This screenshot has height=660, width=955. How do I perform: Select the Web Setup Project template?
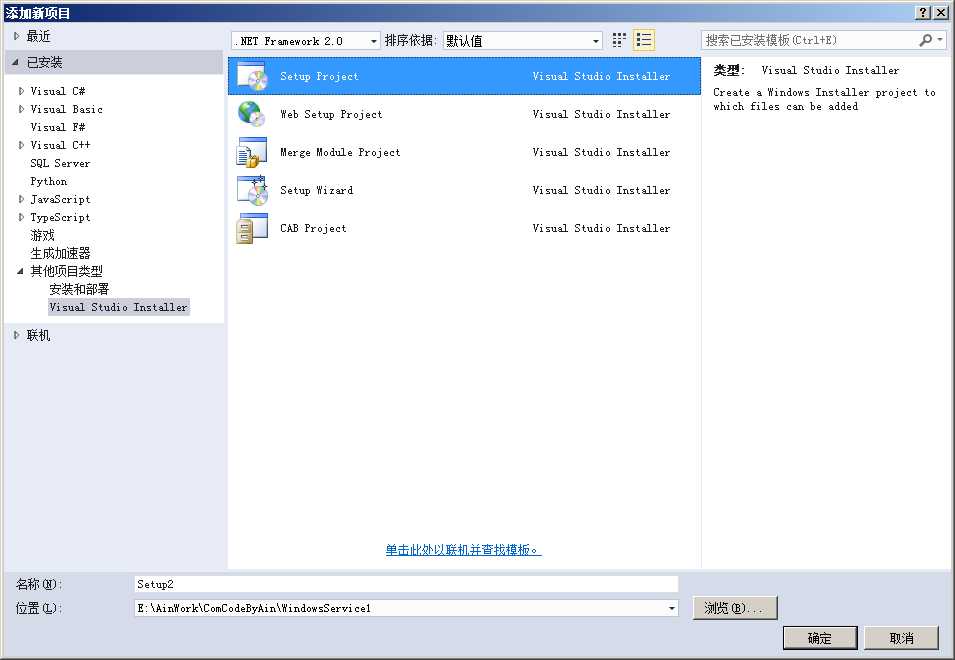click(x=464, y=114)
